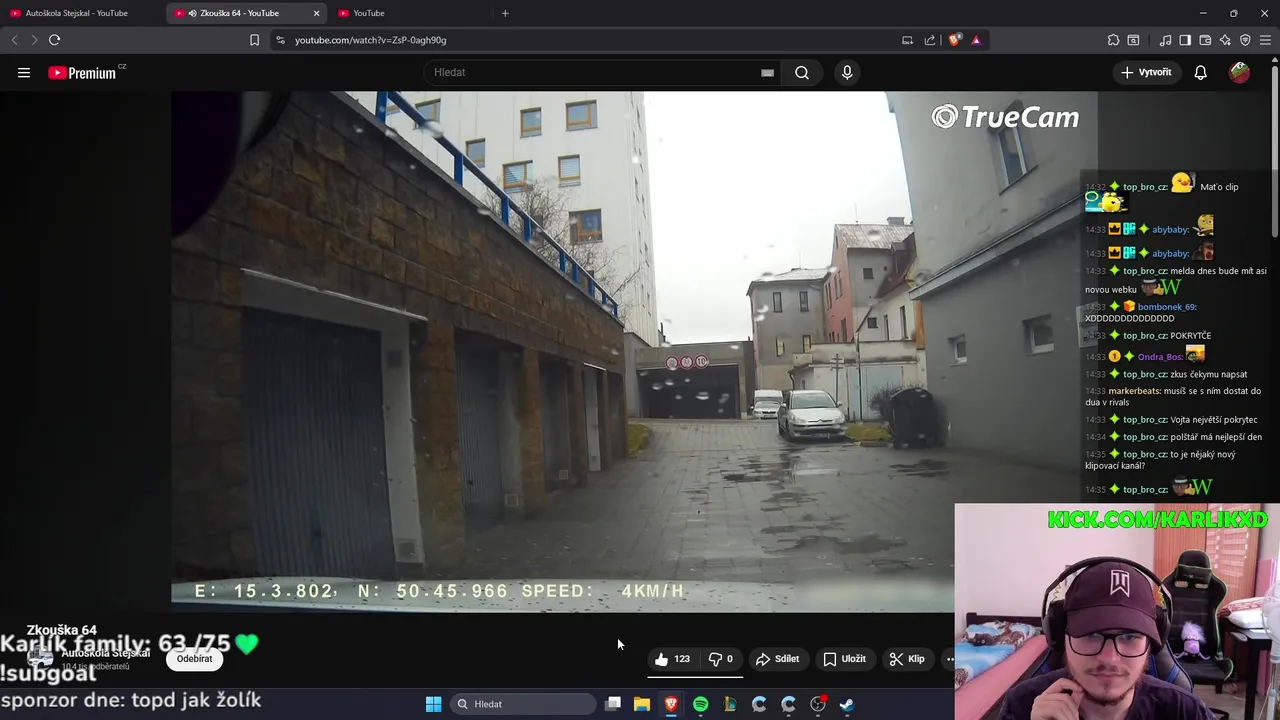
Task: Reload the page
Action: coord(55,40)
